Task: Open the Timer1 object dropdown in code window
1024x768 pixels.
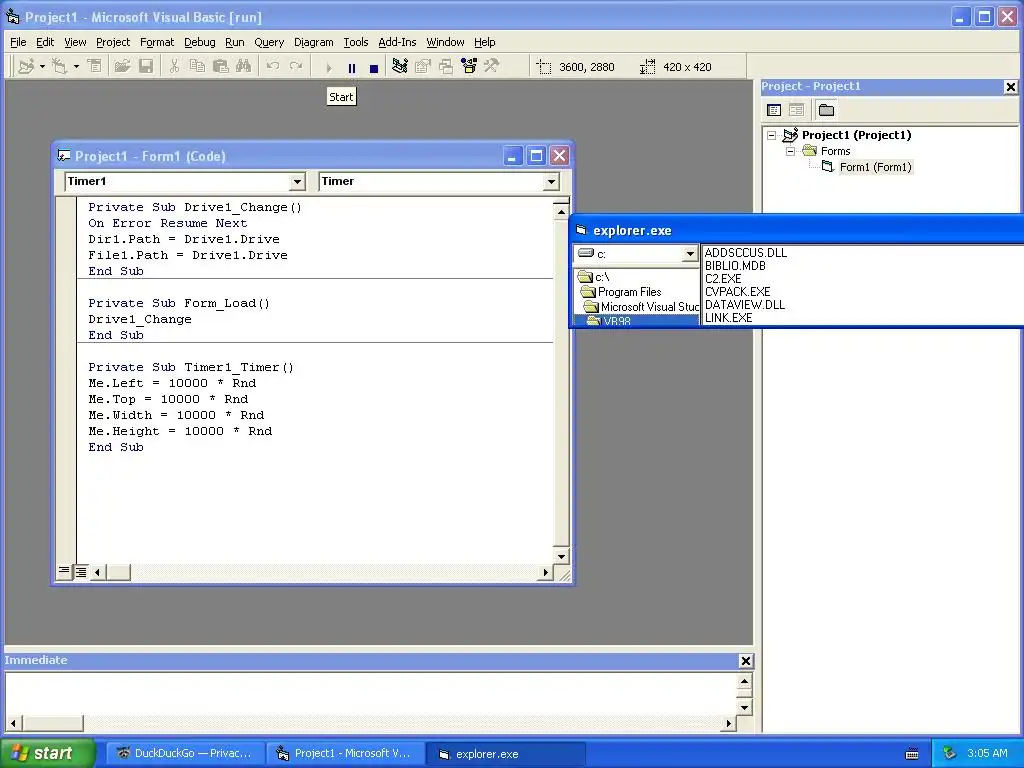Action: (x=297, y=182)
